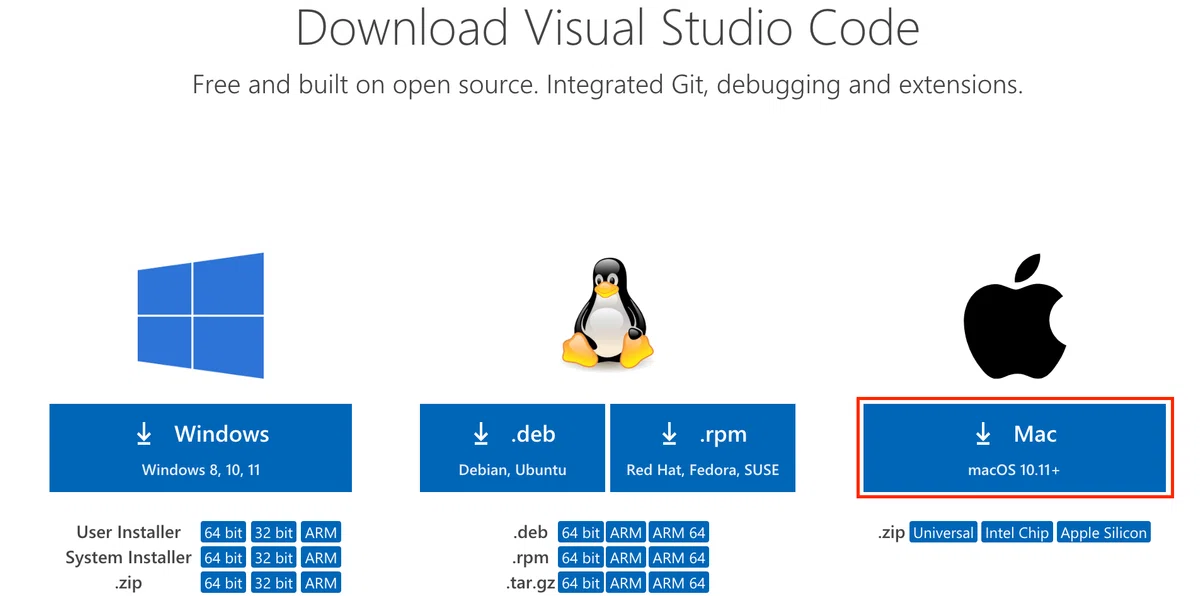Screen dimensions: 1200x596
Task: Get Linux .tar.gz 64 bit
Action: coord(581,582)
